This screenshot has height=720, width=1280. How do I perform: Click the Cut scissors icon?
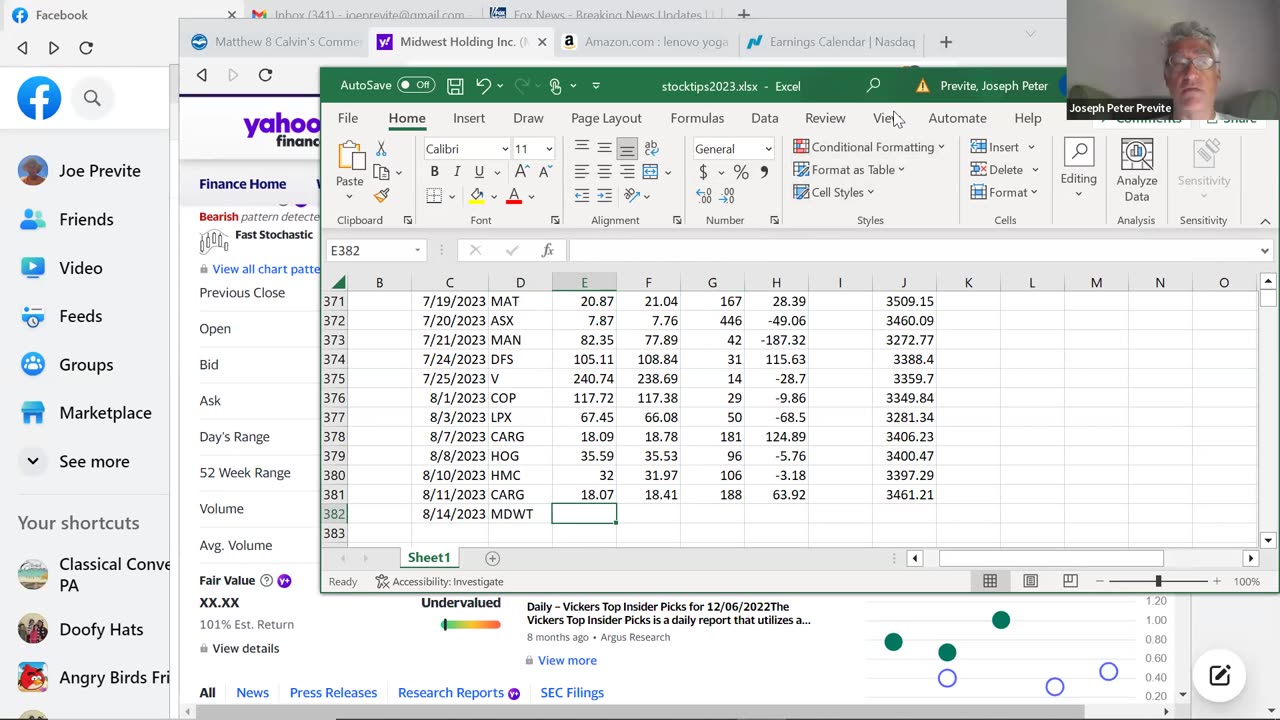click(381, 149)
